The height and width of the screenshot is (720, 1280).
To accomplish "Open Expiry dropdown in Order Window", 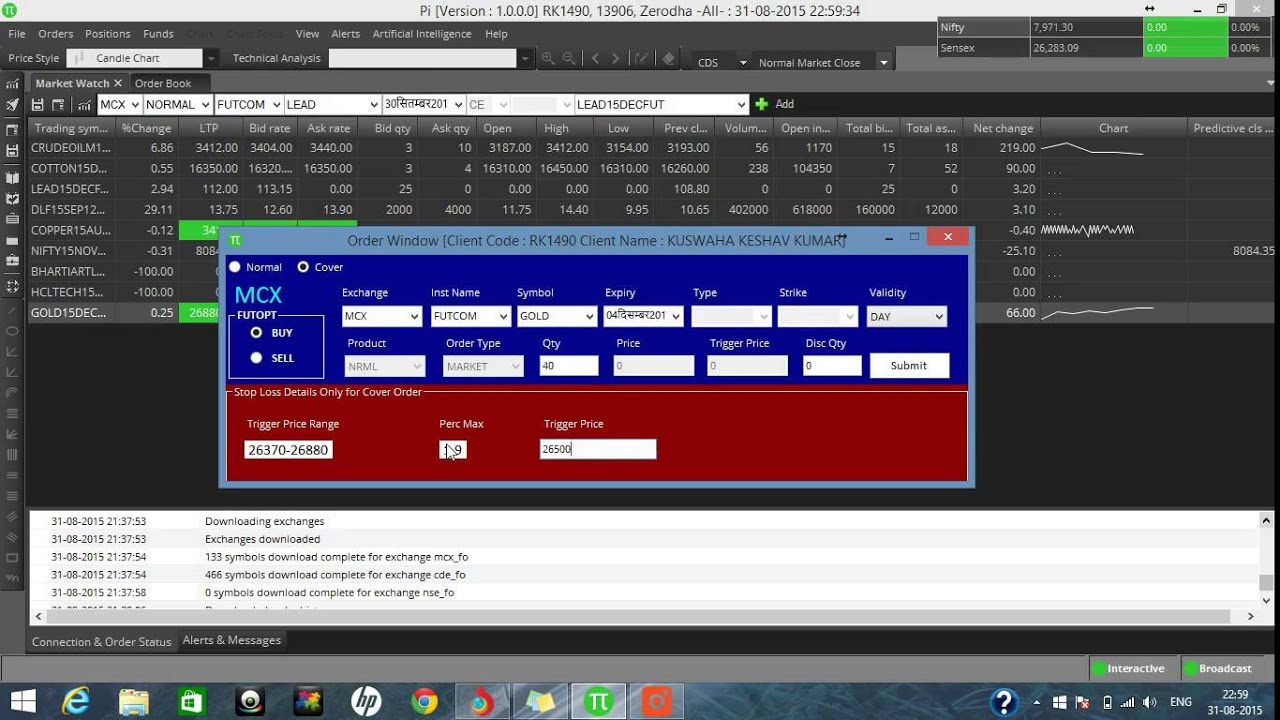I will tap(643, 316).
